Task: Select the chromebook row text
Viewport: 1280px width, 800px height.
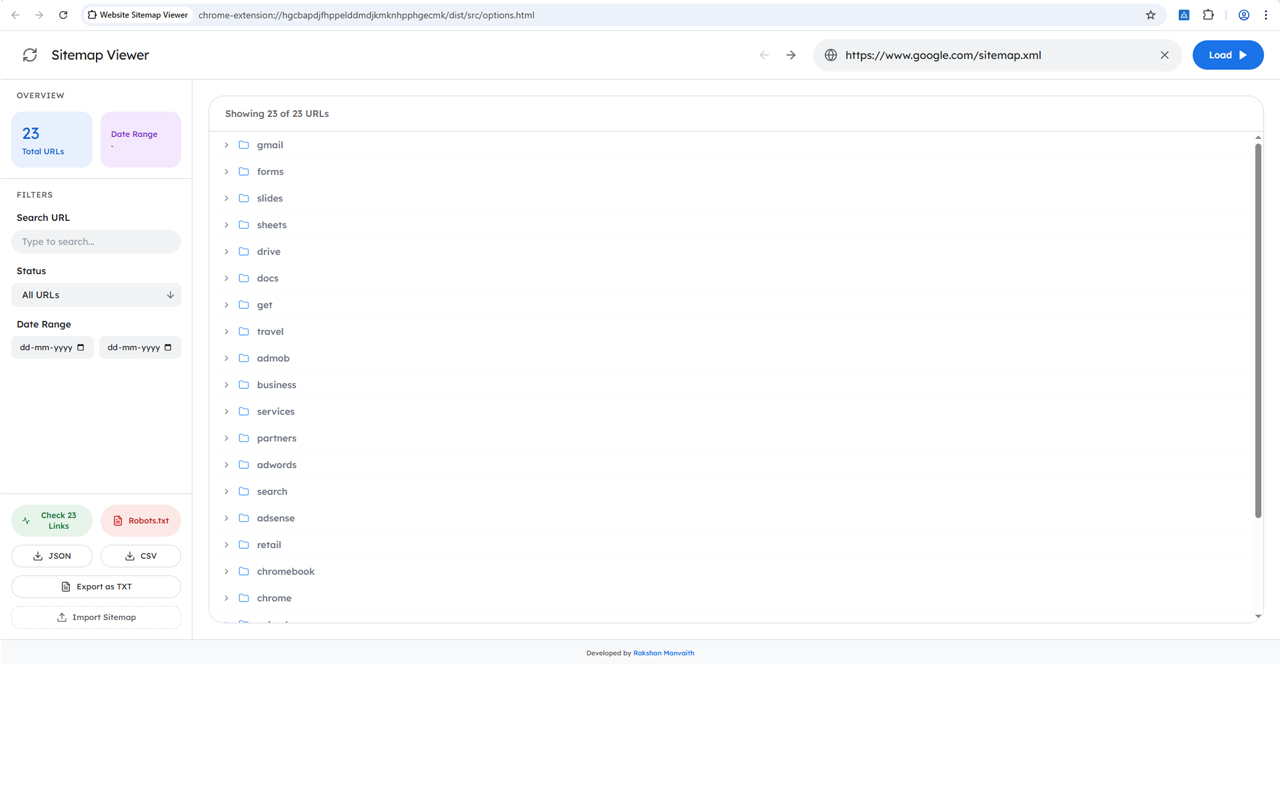Action: click(286, 571)
